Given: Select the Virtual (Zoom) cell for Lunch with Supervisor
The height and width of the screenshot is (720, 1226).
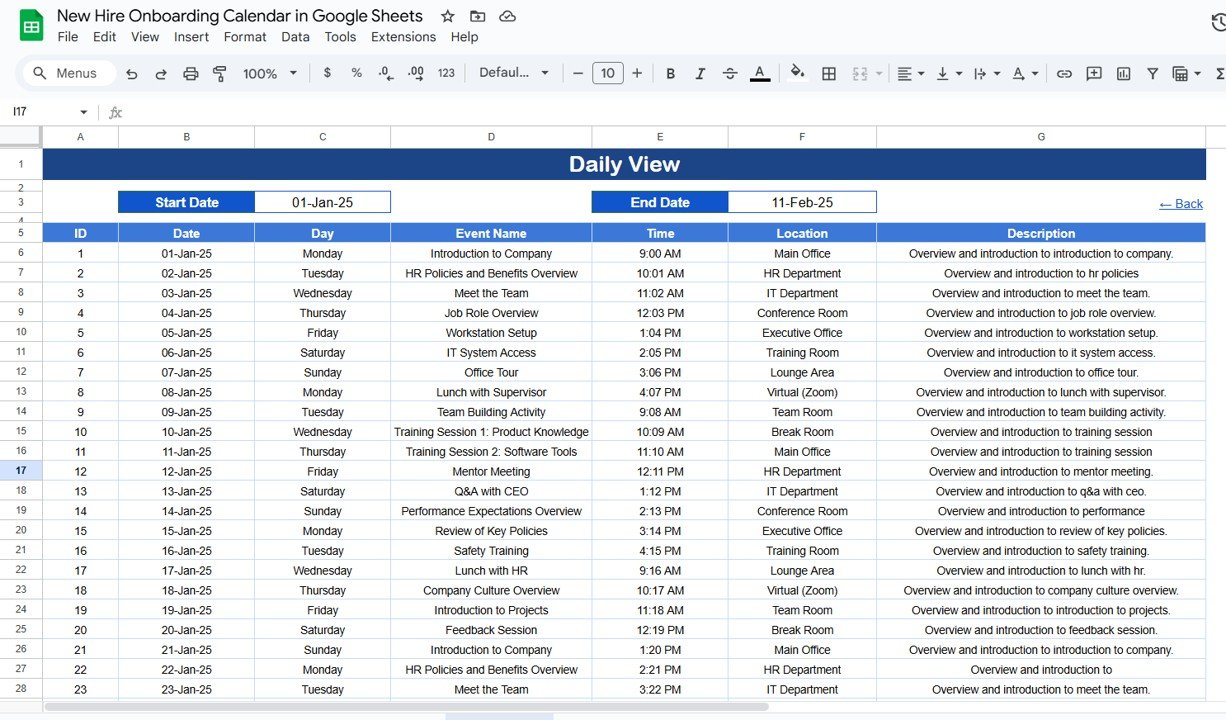Looking at the screenshot, I should tap(802, 392).
